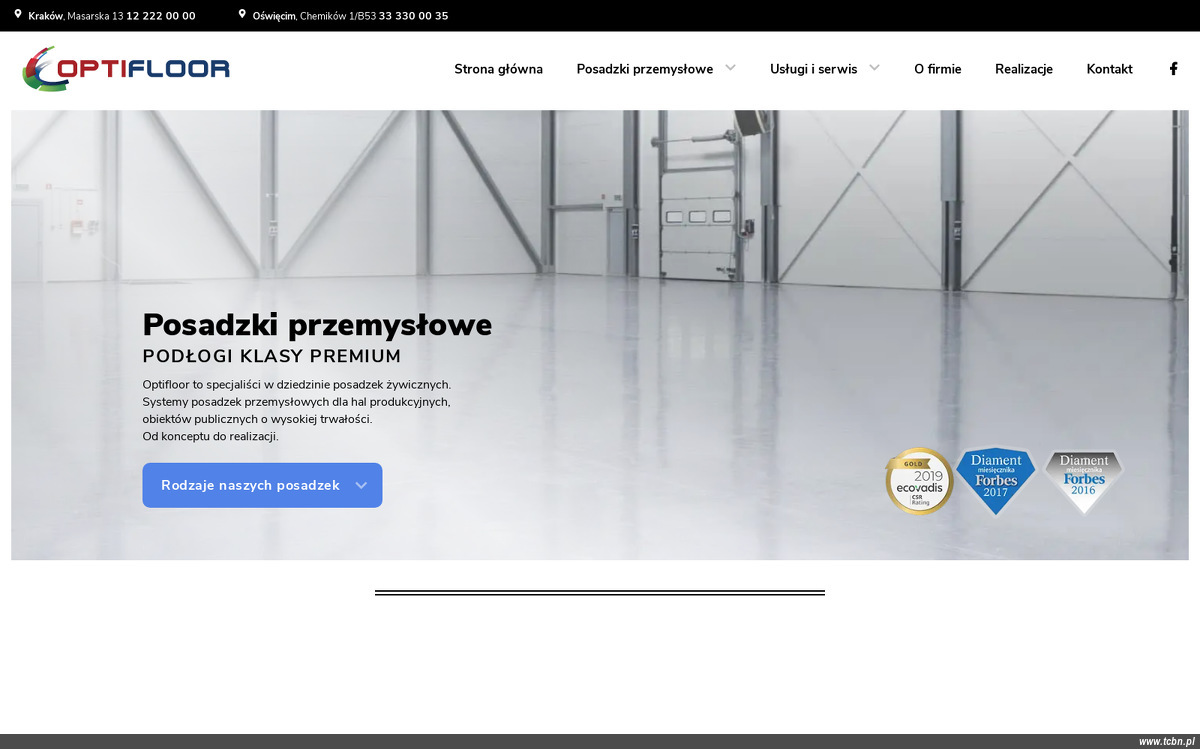
Task: Open the Facebook page icon
Action: coord(1173,69)
